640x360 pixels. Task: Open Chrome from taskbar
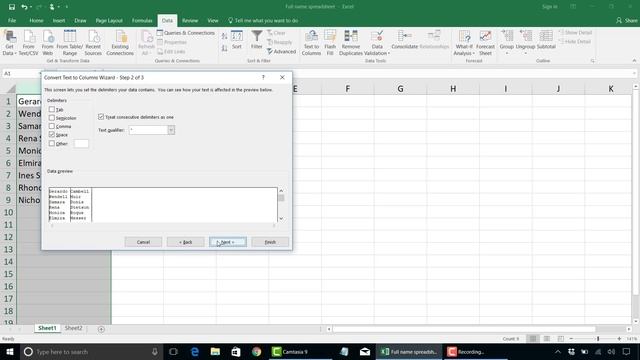(x=256, y=351)
